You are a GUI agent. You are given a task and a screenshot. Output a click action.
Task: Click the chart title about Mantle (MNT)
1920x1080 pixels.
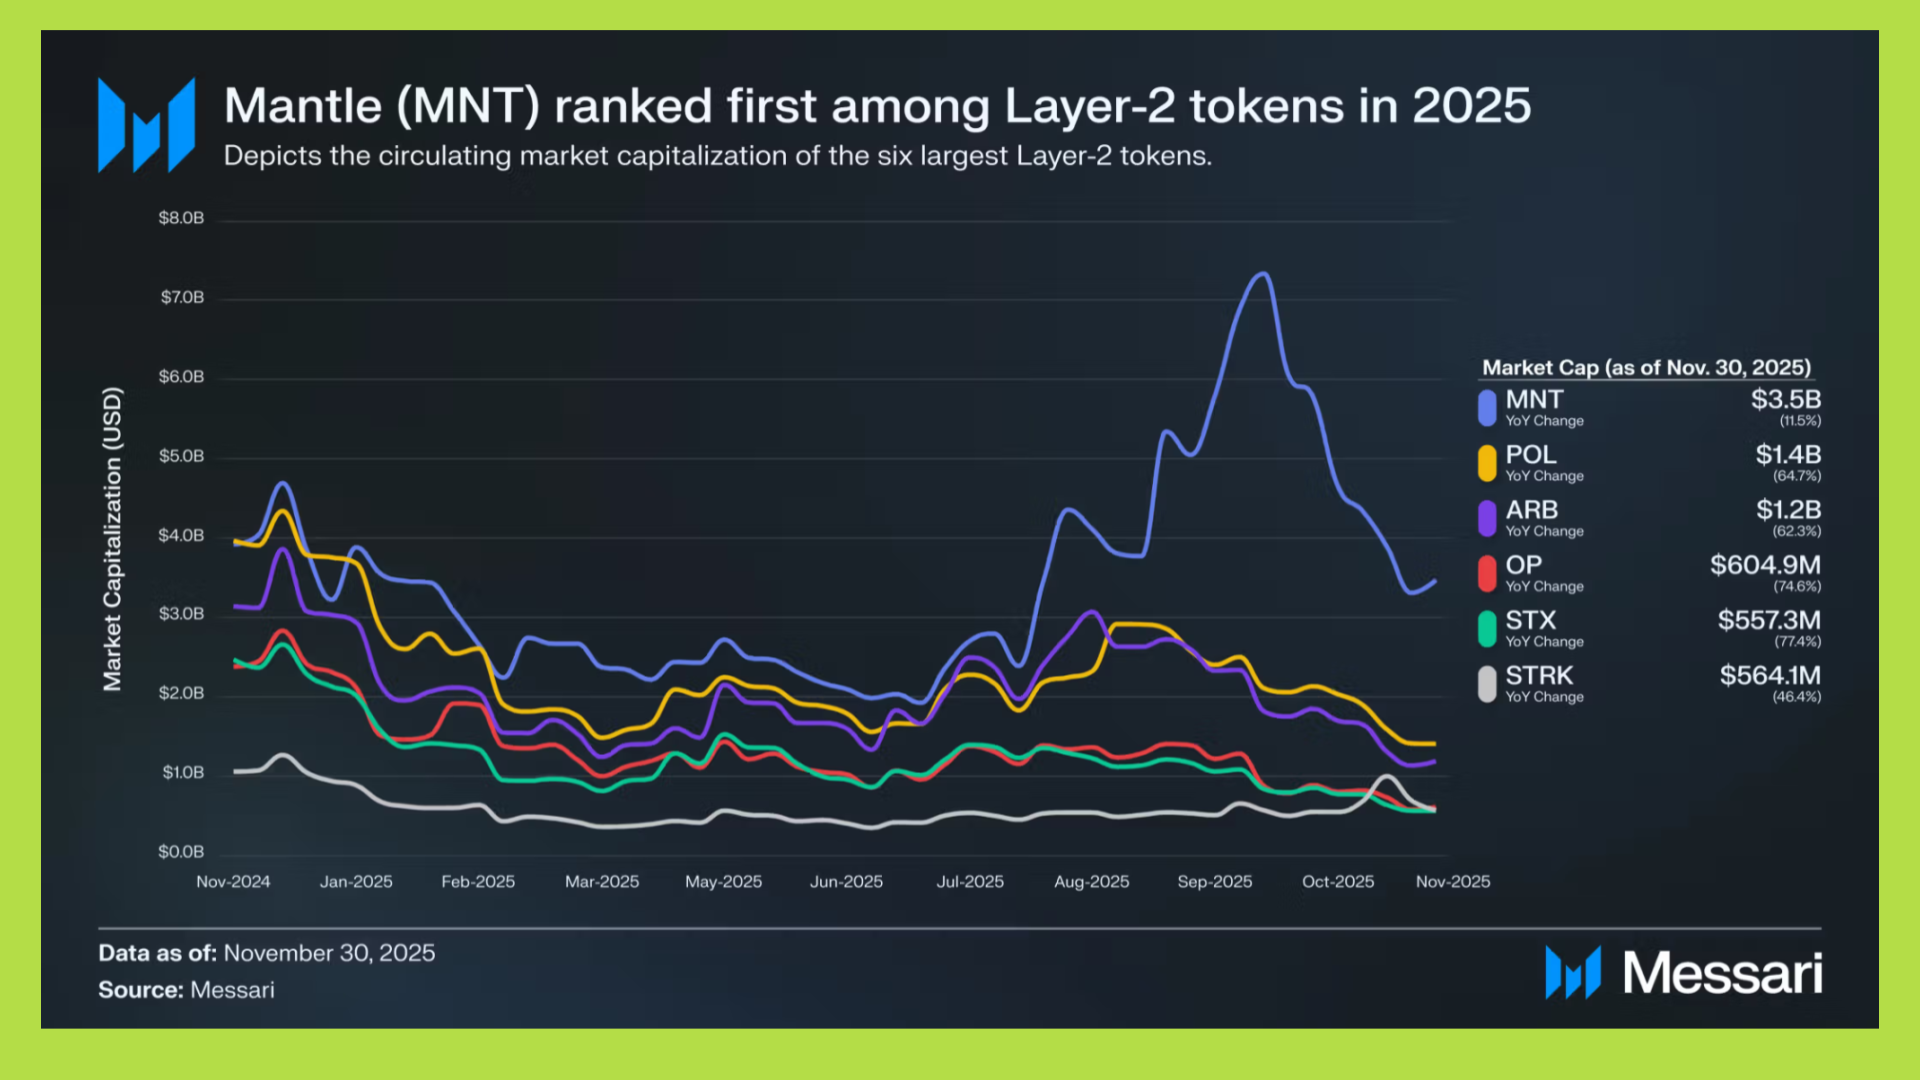877,106
